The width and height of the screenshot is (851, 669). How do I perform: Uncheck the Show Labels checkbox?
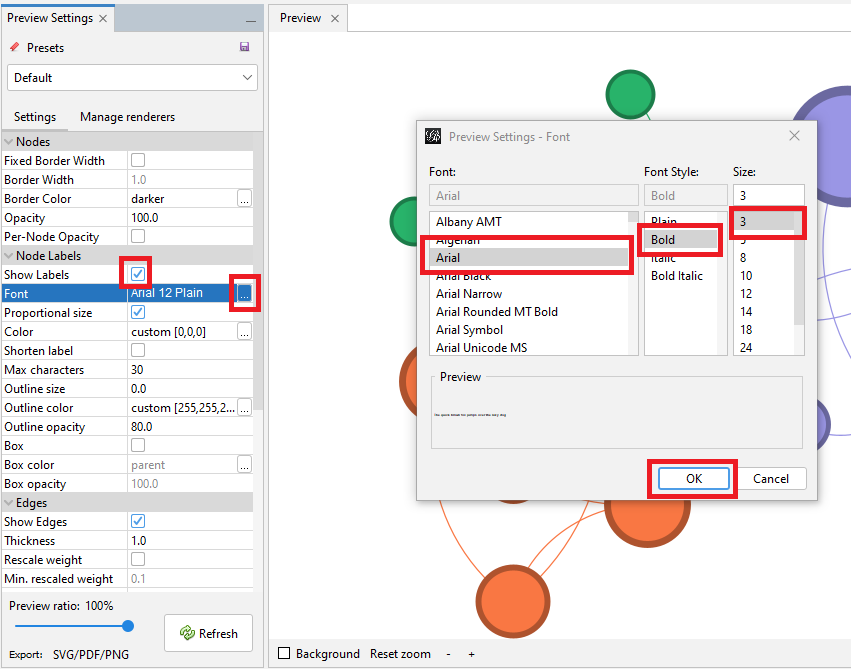(x=137, y=274)
